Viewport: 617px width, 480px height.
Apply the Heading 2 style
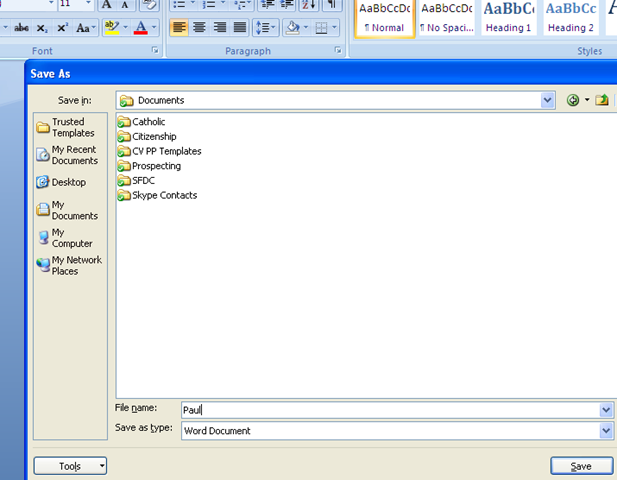click(x=571, y=18)
